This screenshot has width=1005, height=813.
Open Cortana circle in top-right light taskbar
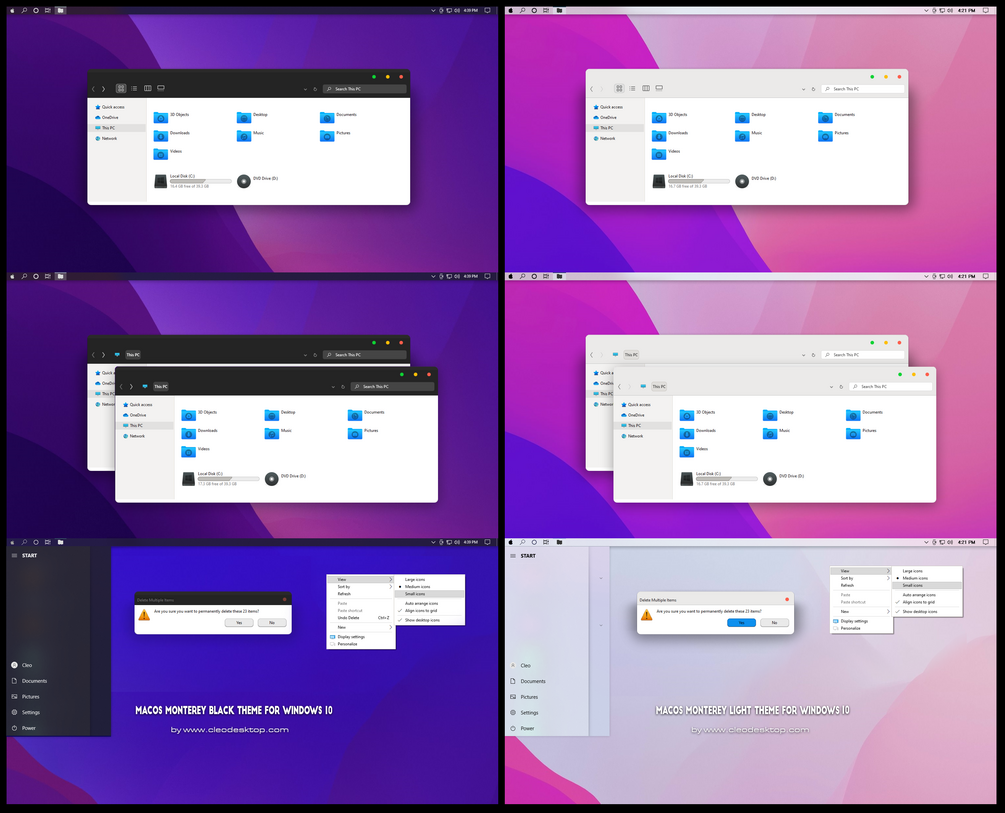coord(534,10)
